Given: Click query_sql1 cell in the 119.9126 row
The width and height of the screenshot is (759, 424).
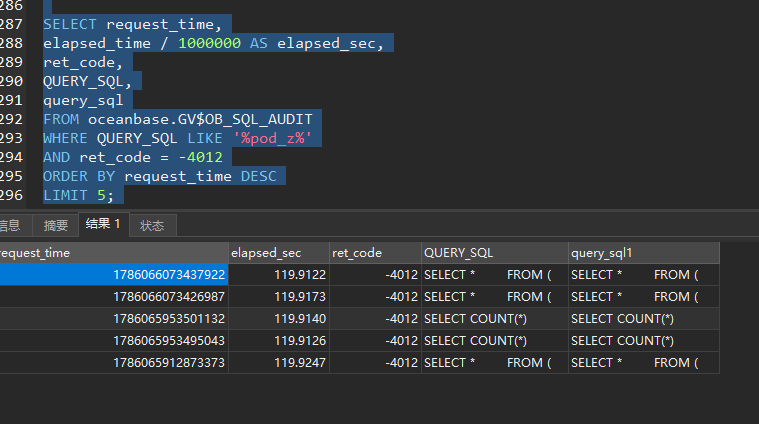Looking at the screenshot, I should pos(644,341).
